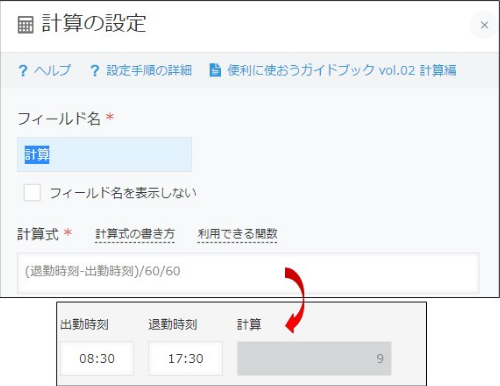Click the フィールド名を表示しない label text
Image resolution: width=500 pixels, height=386 pixels.
[123, 193]
